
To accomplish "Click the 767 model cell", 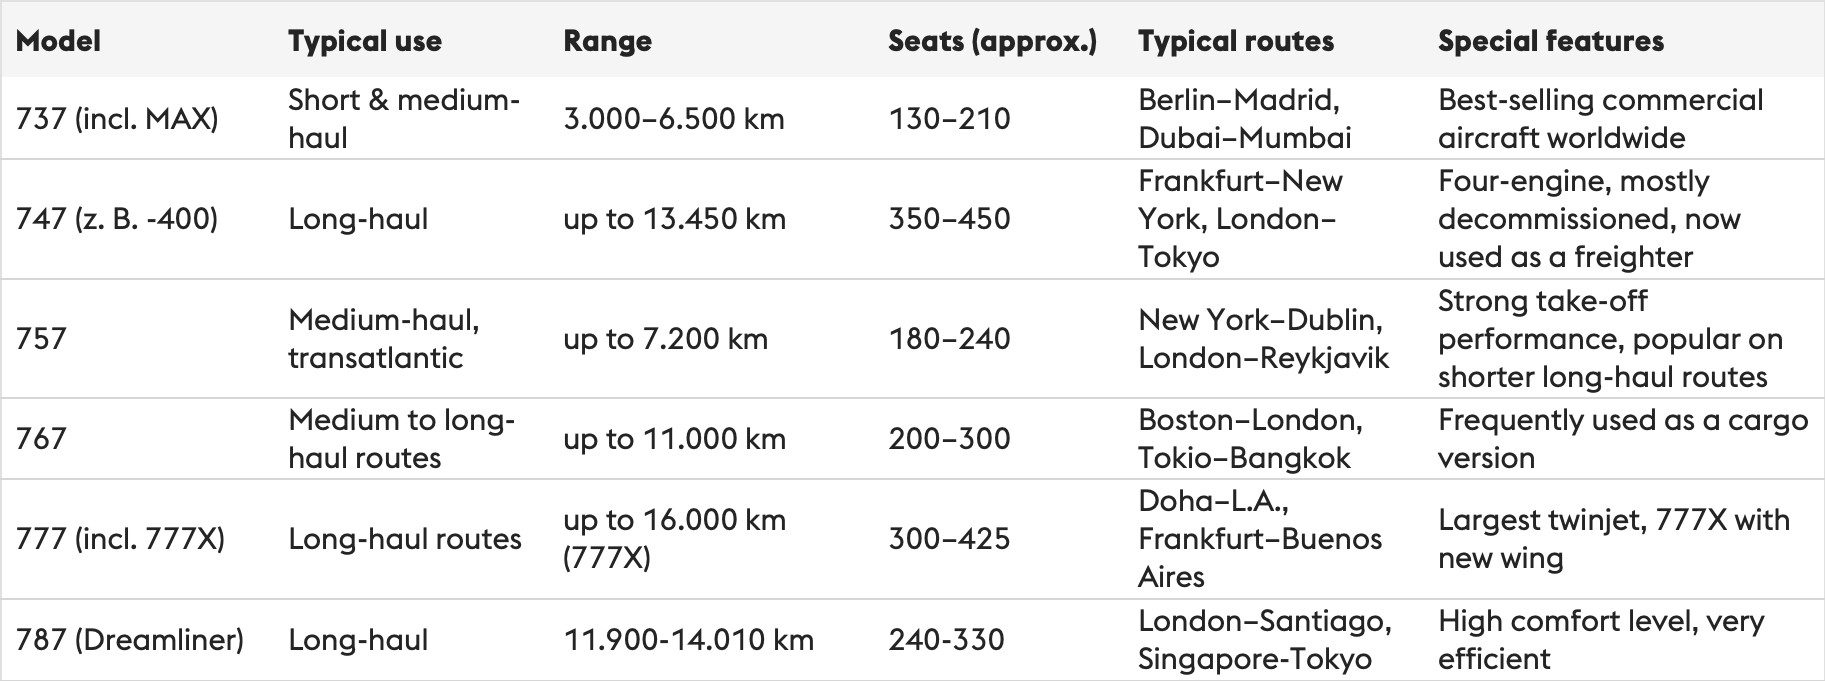I will (x=41, y=439).
